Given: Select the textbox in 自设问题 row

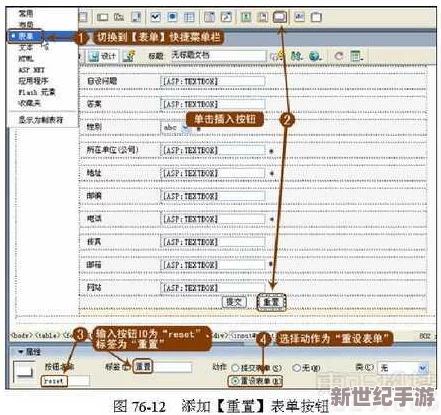Looking at the screenshot, I should point(213,81).
